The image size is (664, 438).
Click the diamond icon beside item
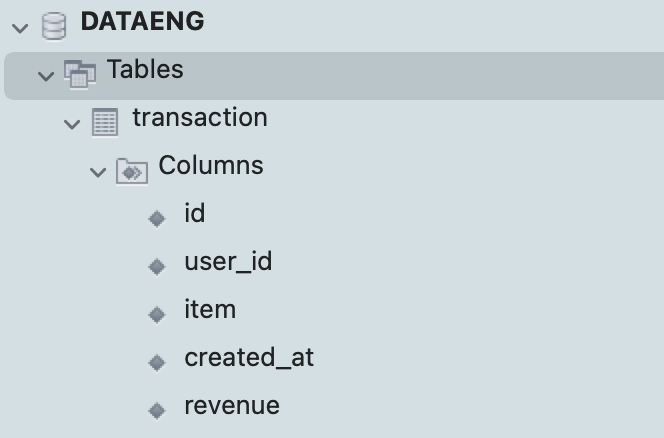tap(156, 314)
